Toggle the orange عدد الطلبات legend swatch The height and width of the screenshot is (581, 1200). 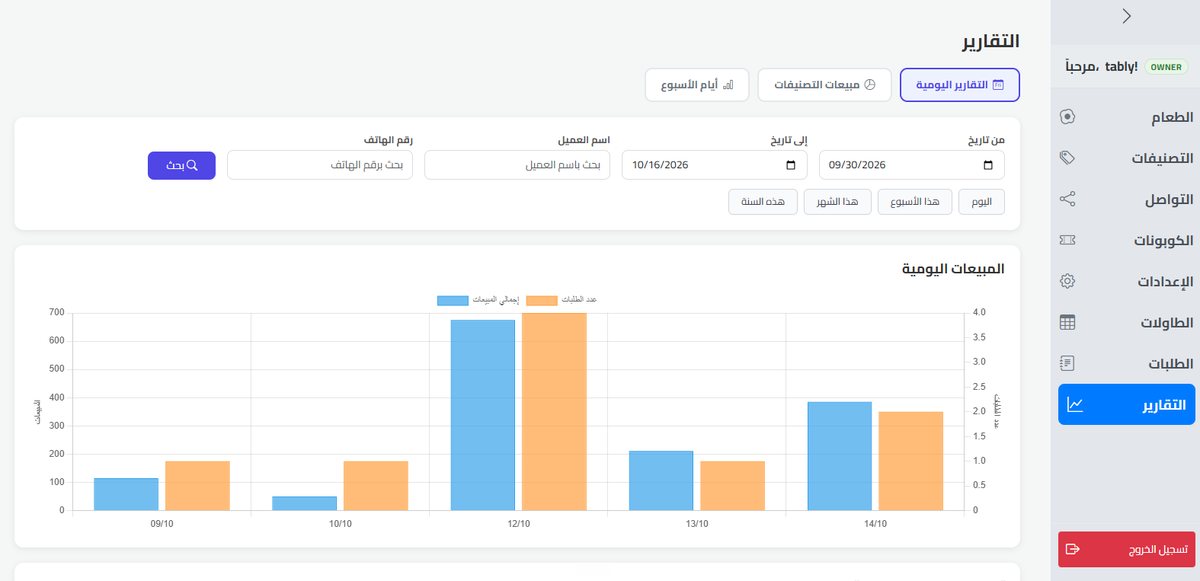[x=541, y=301]
